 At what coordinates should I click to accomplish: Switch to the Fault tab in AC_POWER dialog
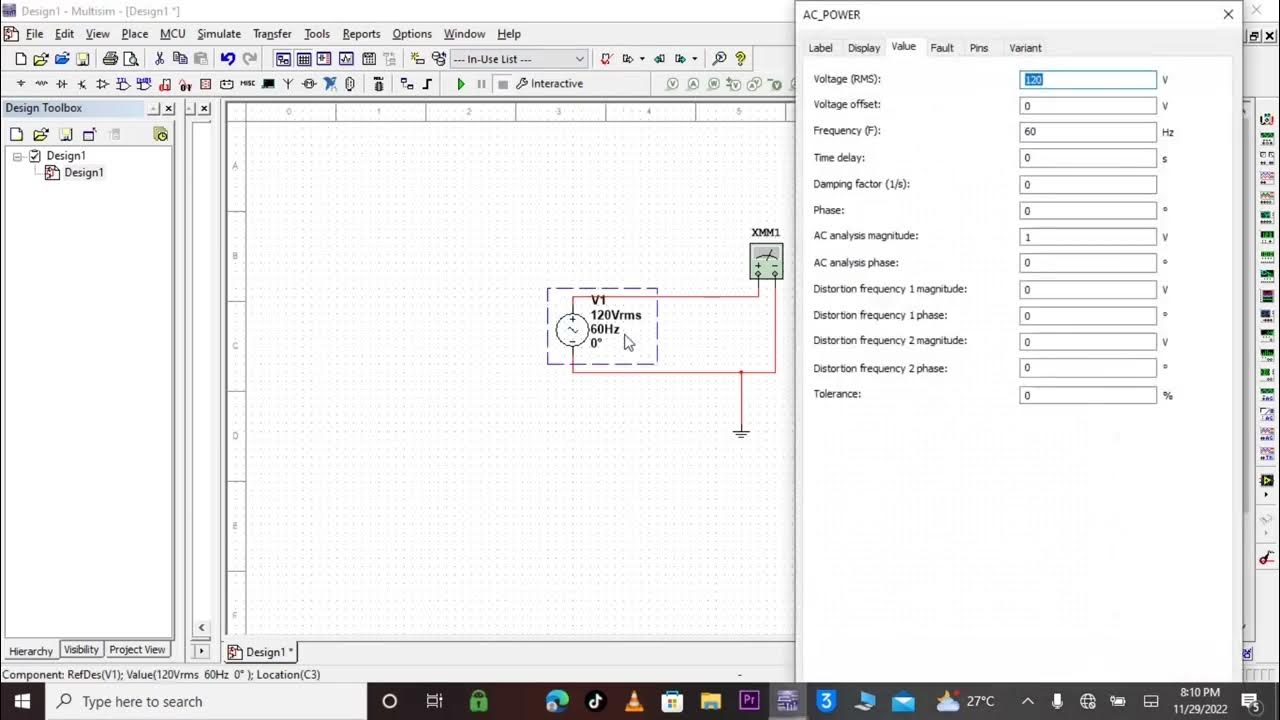tap(942, 48)
